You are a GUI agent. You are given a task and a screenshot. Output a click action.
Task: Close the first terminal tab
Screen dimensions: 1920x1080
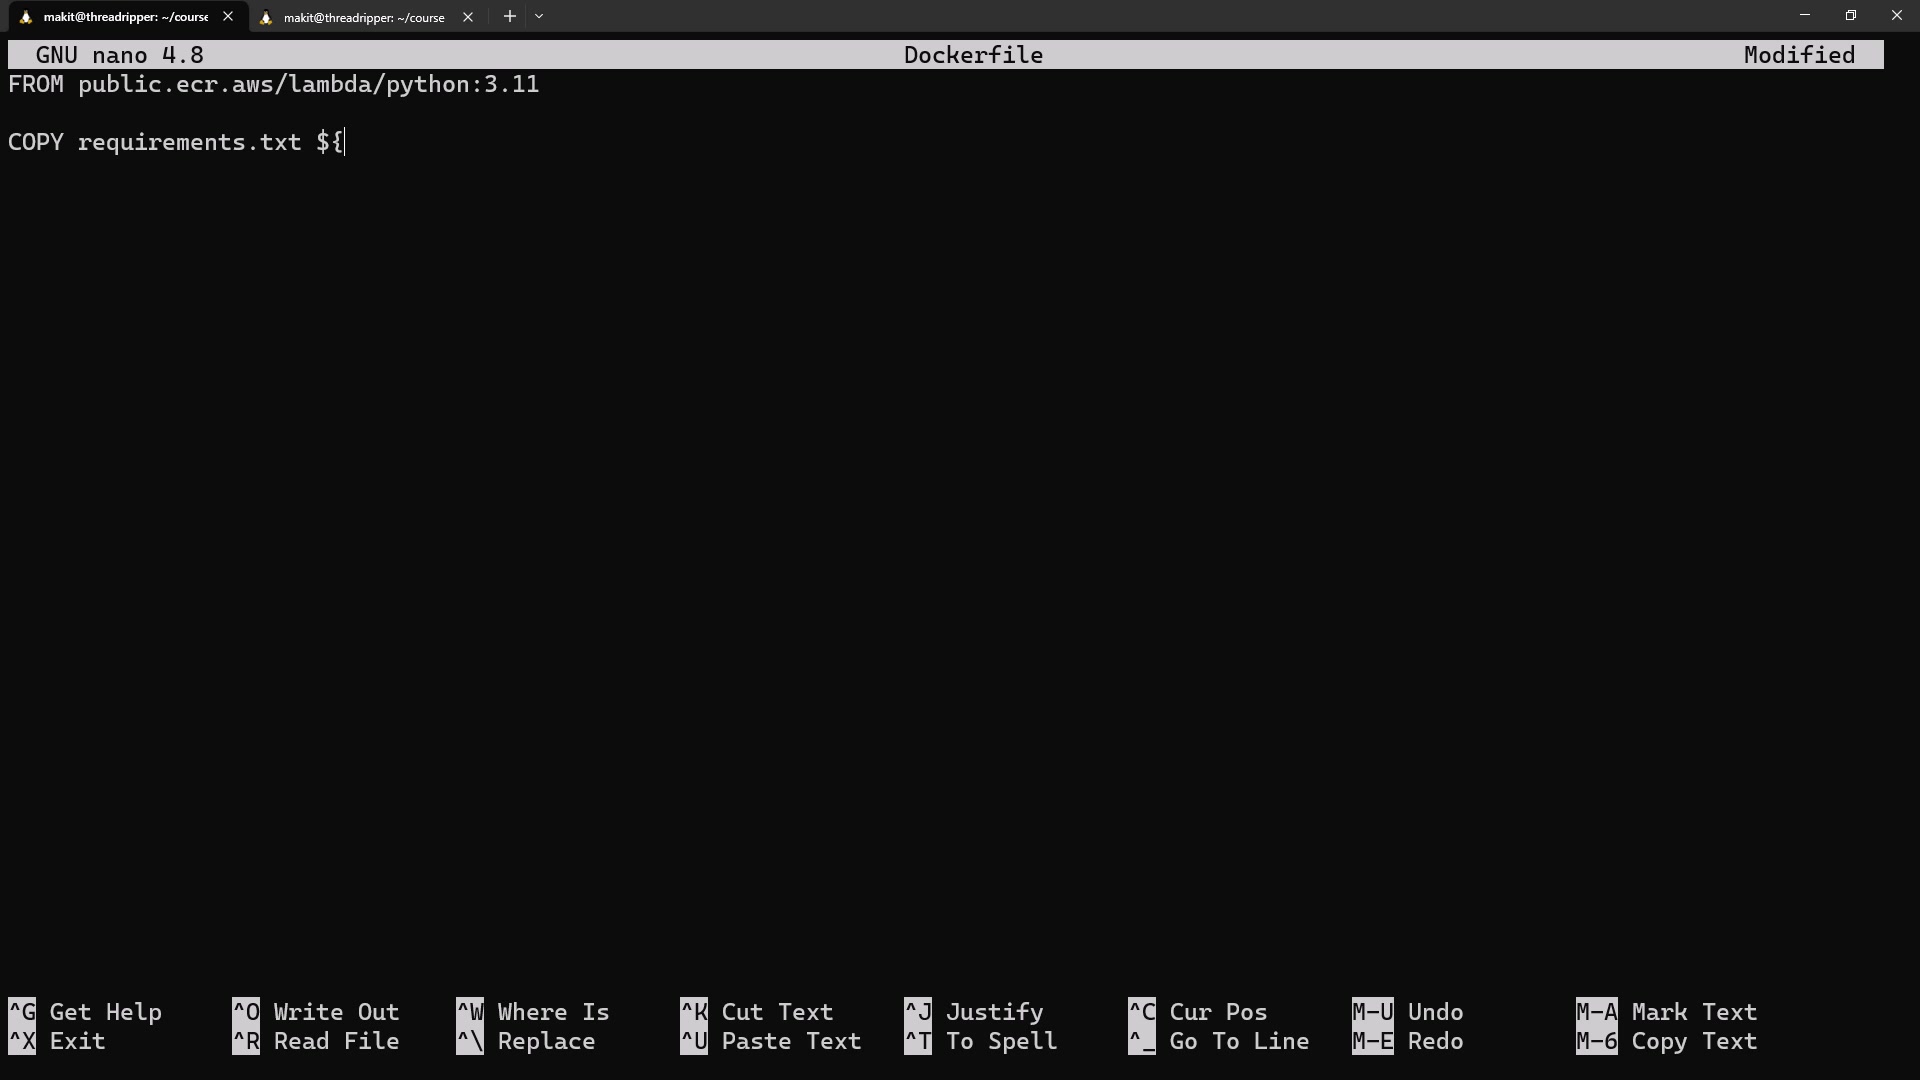tap(228, 17)
